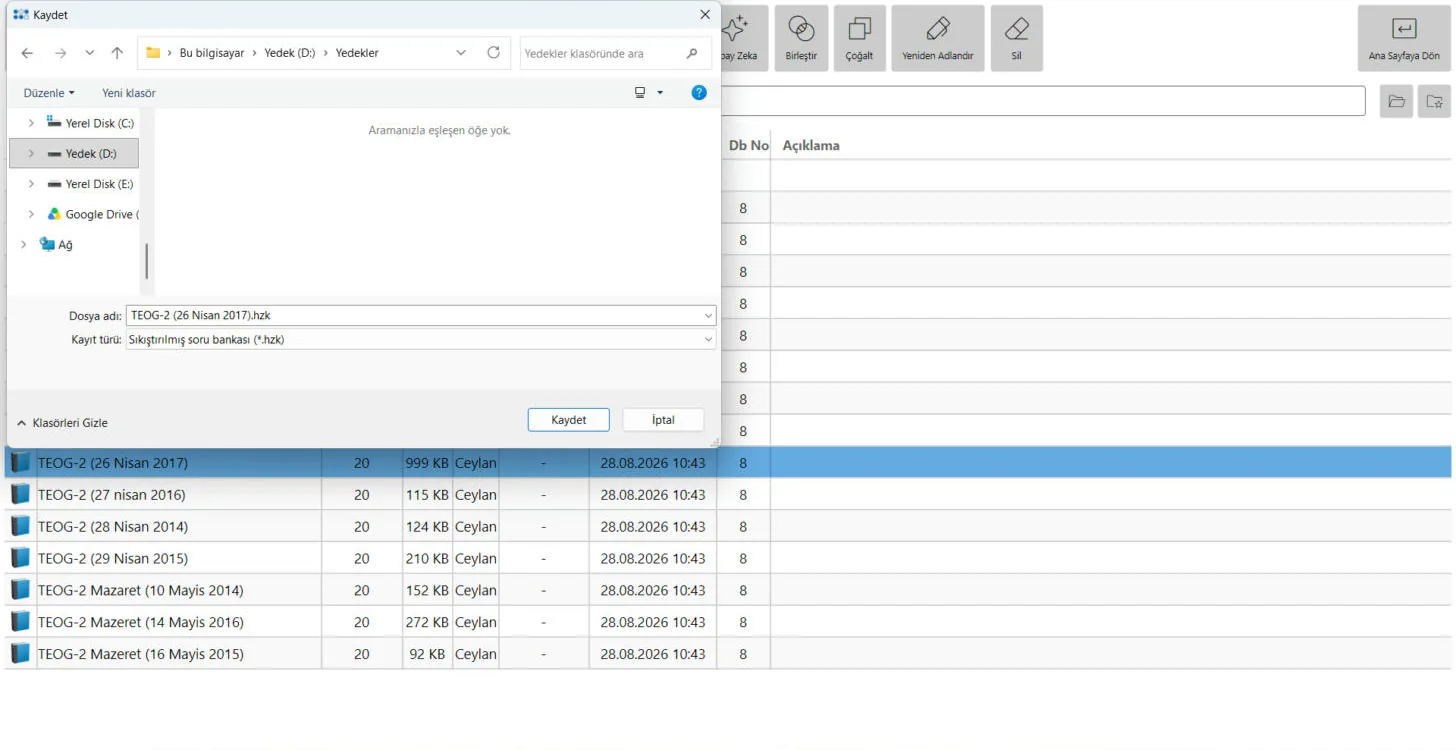The height and width of the screenshot is (750, 1456).
Task: Click the navigation pane vertical scrollbar
Action: (146, 261)
